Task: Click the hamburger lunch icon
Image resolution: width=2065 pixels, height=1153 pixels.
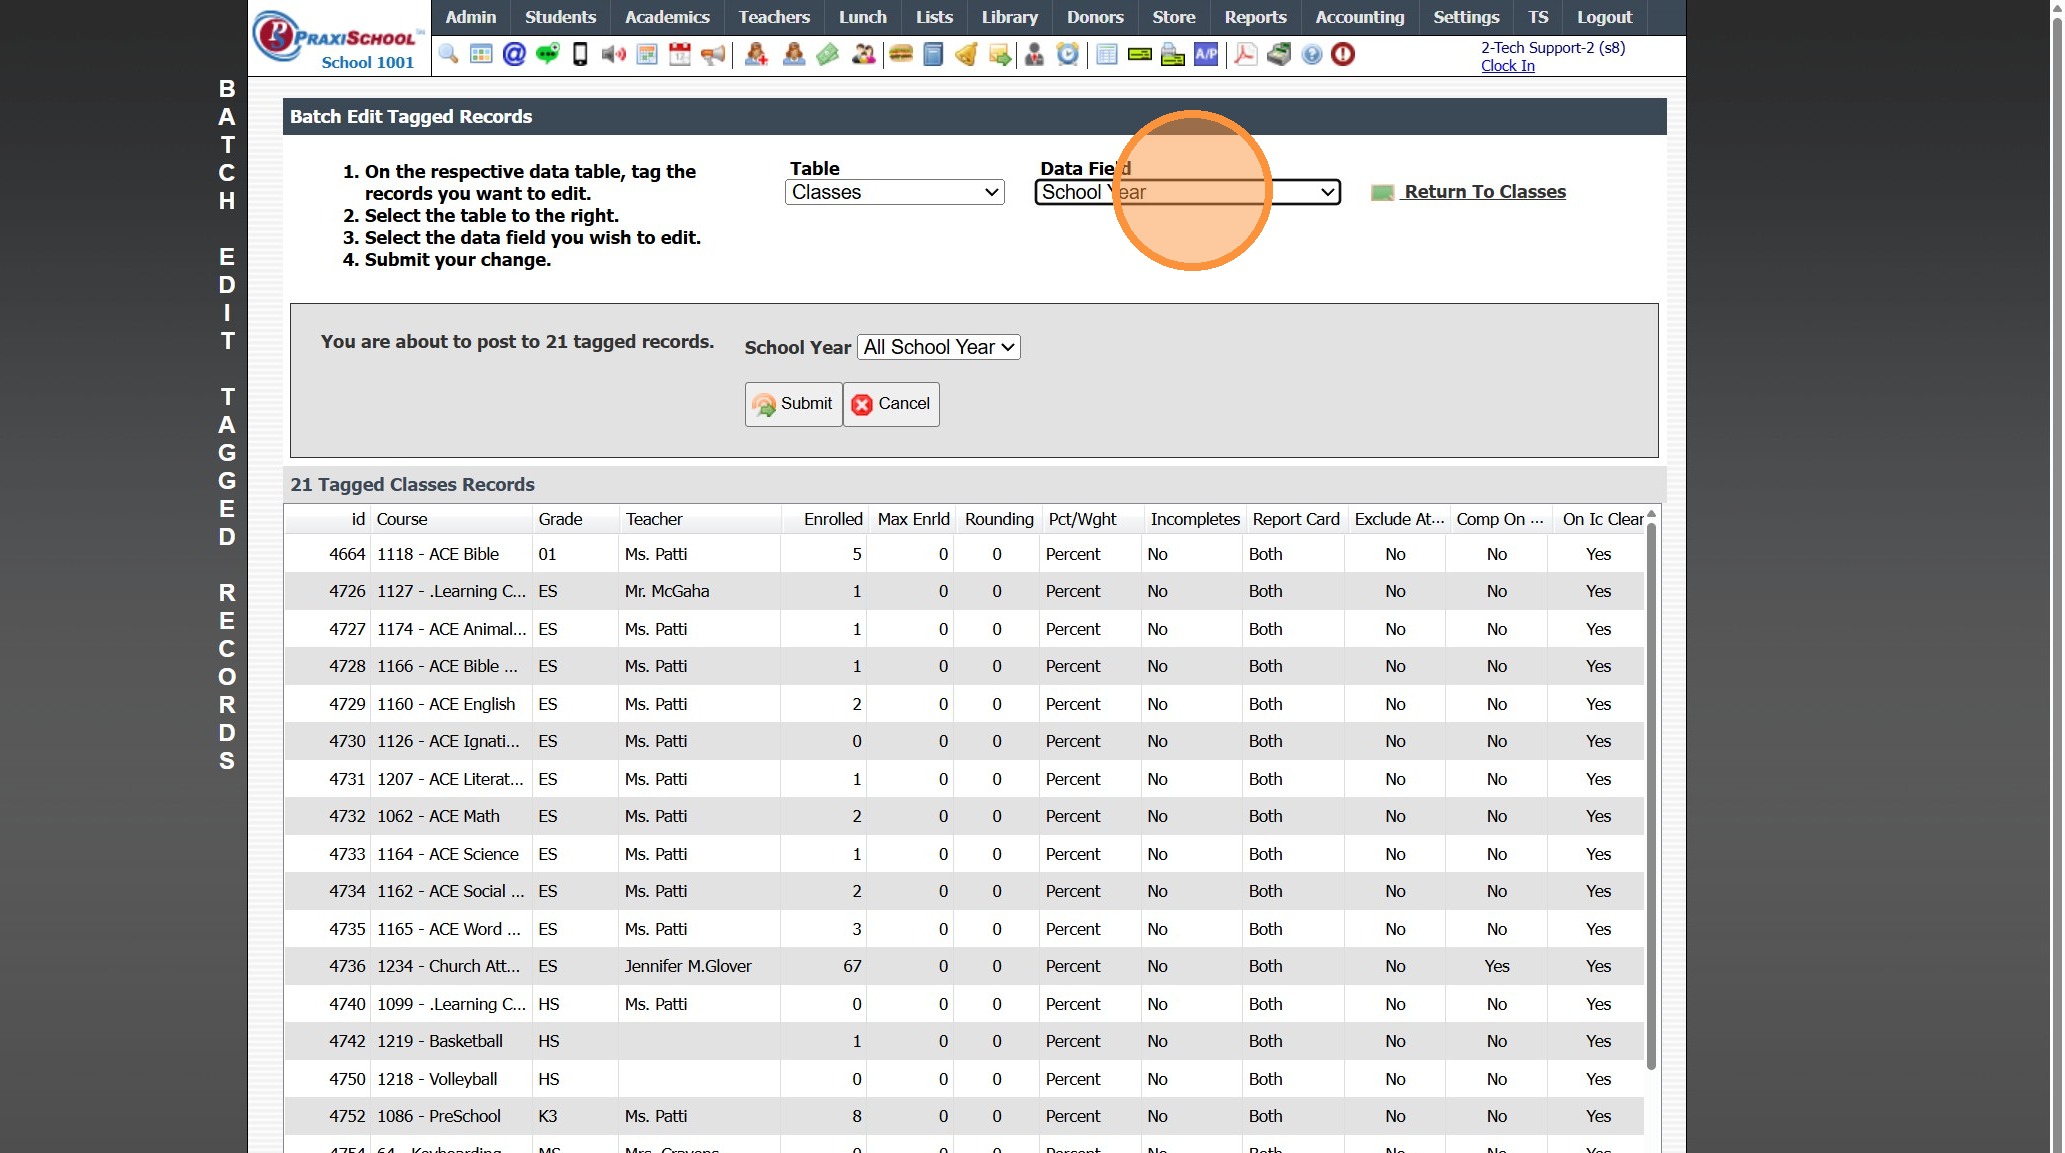Action: click(x=900, y=54)
